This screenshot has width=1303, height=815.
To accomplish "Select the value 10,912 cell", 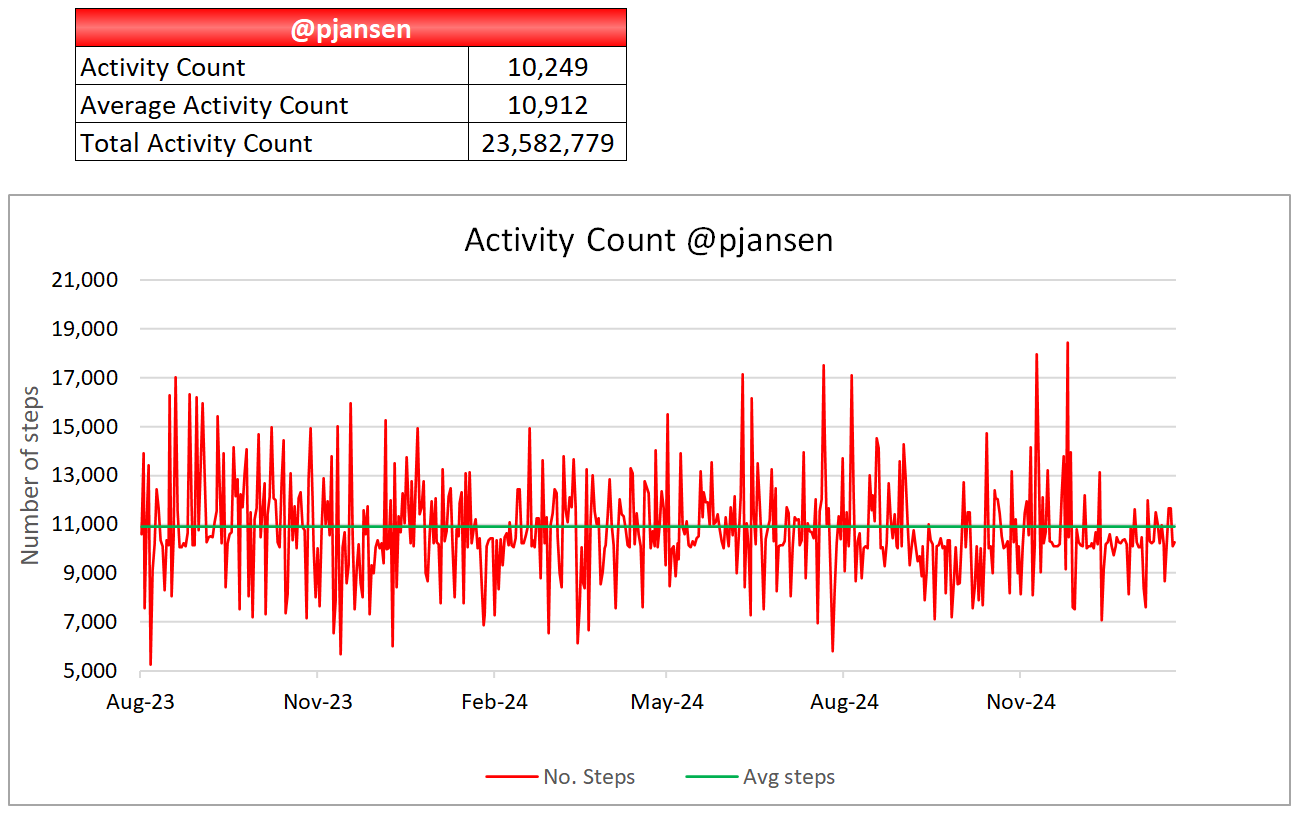I will [x=548, y=105].
